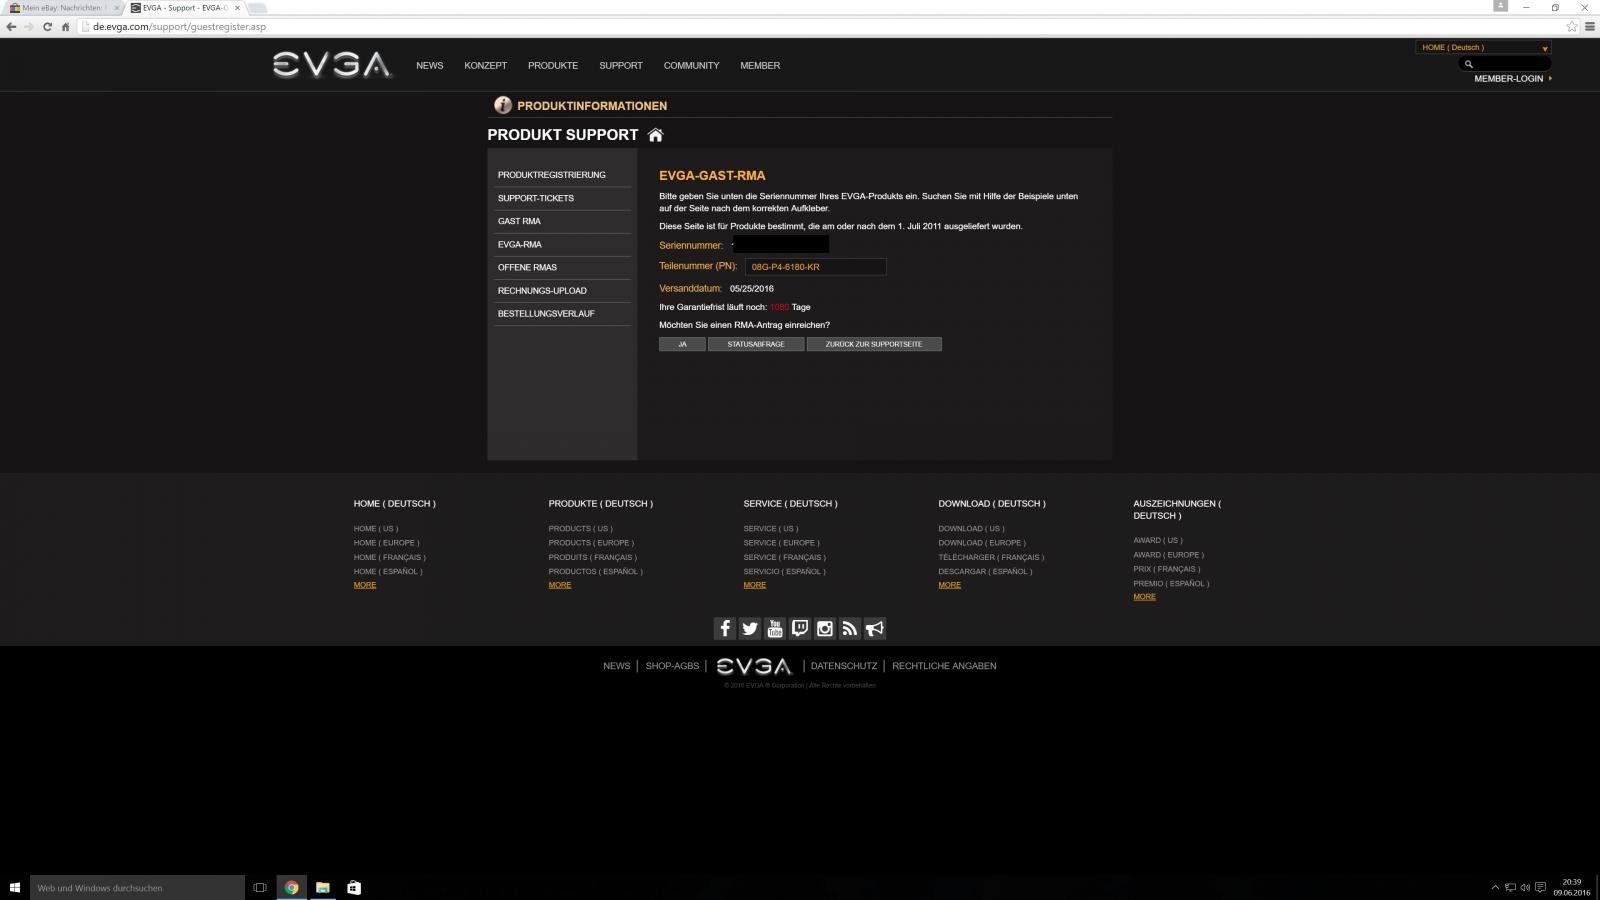
Task: Click MORE under DOWNLOAD (DEUTSCH) column
Action: (950, 585)
